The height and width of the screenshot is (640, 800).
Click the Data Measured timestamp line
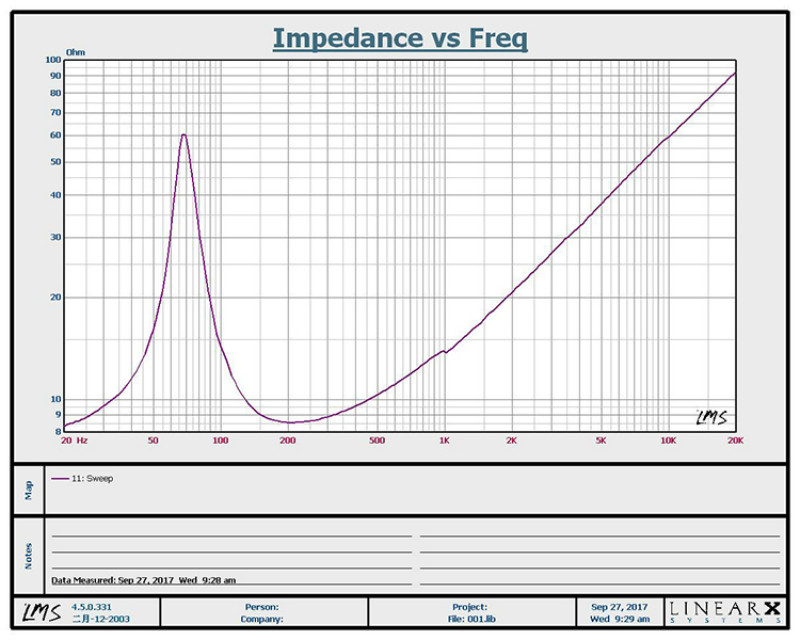[144, 579]
